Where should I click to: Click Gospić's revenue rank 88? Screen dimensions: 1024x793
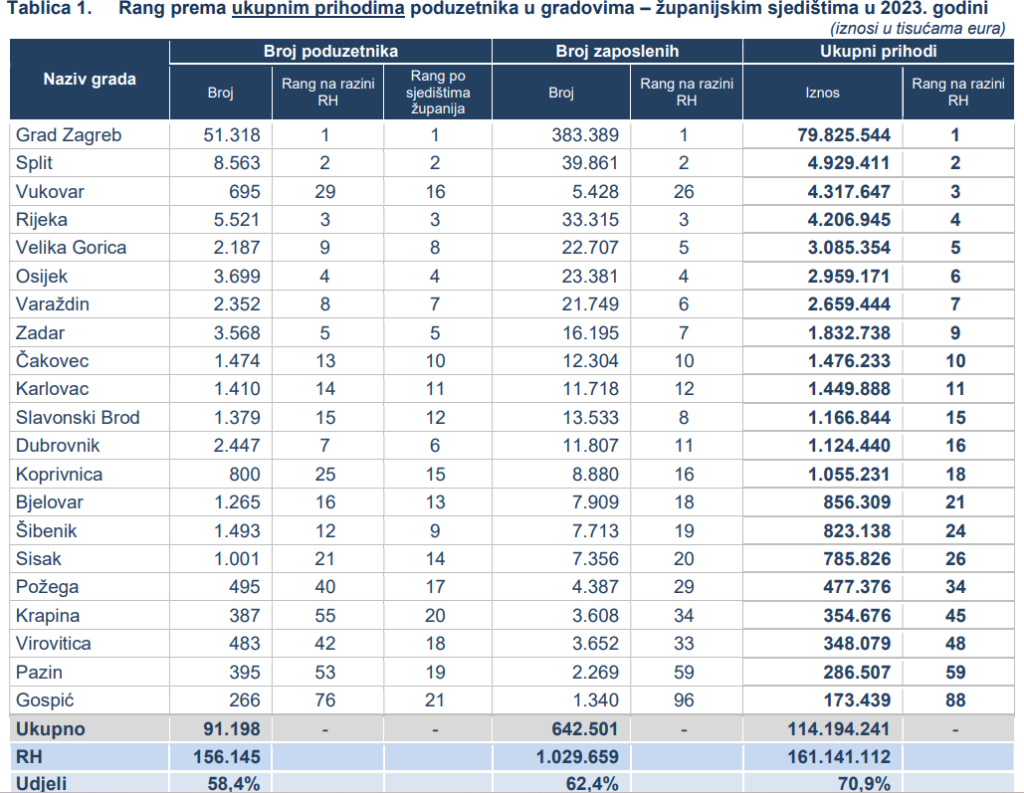pyautogui.click(x=954, y=701)
